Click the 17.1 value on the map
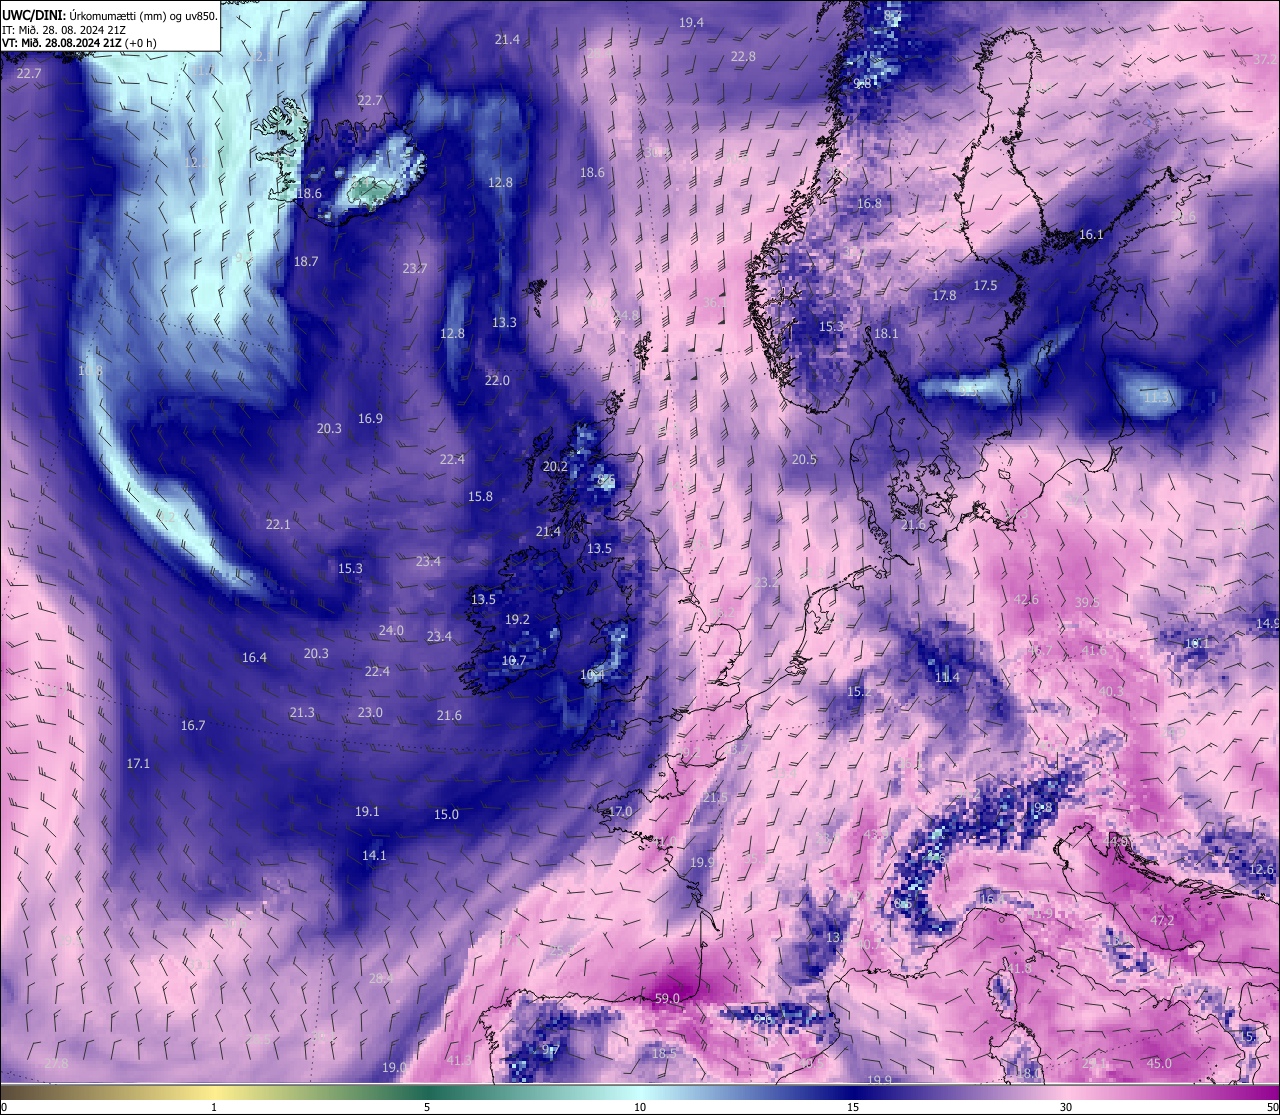Screen dimensions: 1280x1115 [138, 763]
